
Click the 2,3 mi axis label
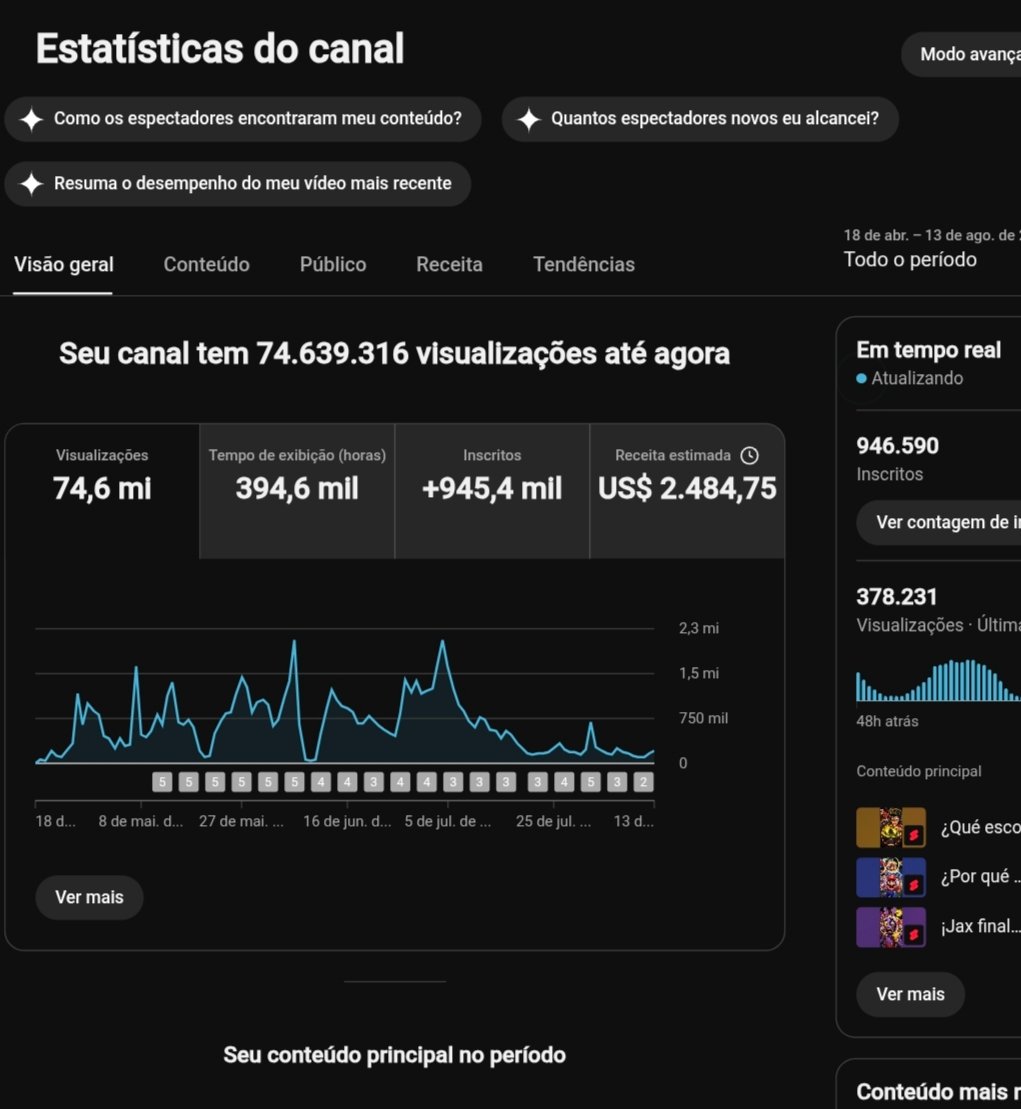pos(699,628)
